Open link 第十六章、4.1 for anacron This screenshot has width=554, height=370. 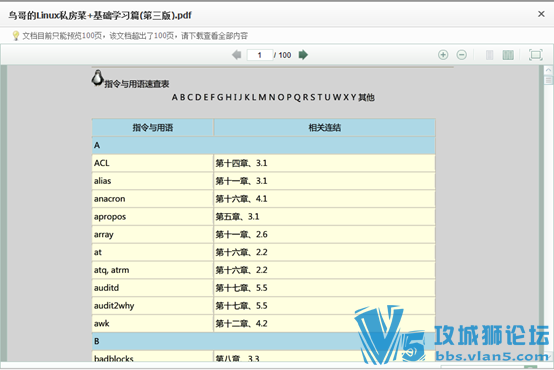pyautogui.click(x=241, y=199)
